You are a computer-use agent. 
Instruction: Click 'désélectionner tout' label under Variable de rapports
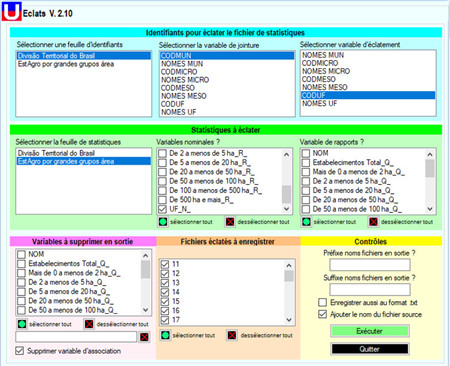(407, 222)
